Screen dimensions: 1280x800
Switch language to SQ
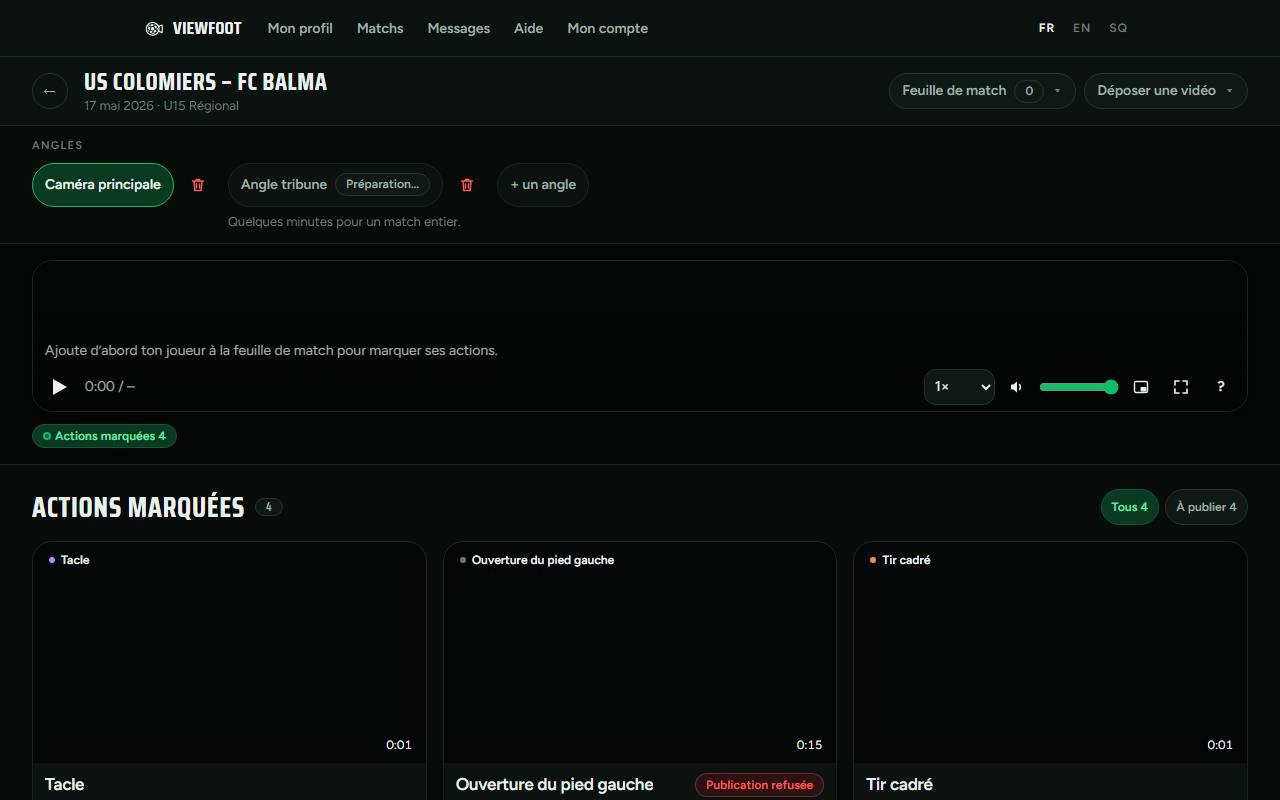(1118, 28)
